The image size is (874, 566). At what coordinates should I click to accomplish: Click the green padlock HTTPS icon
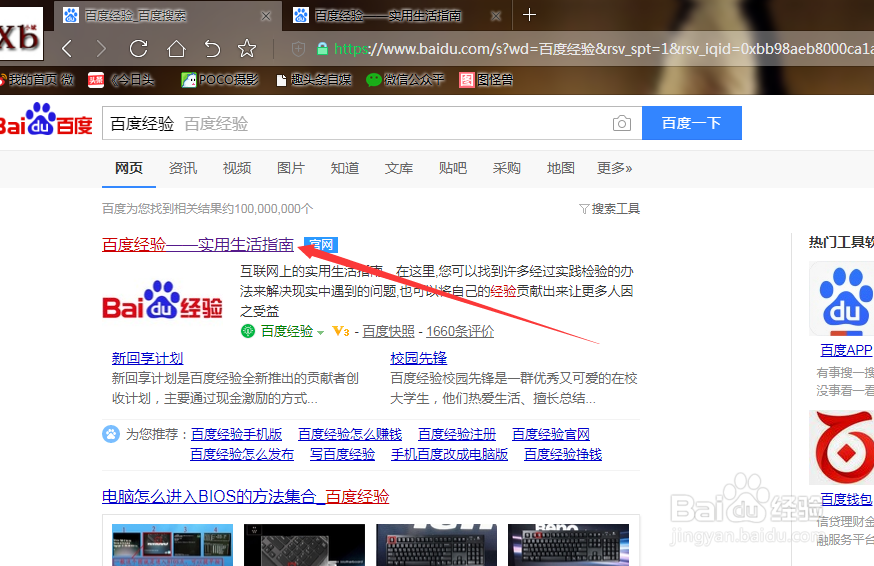pyautogui.click(x=322, y=49)
